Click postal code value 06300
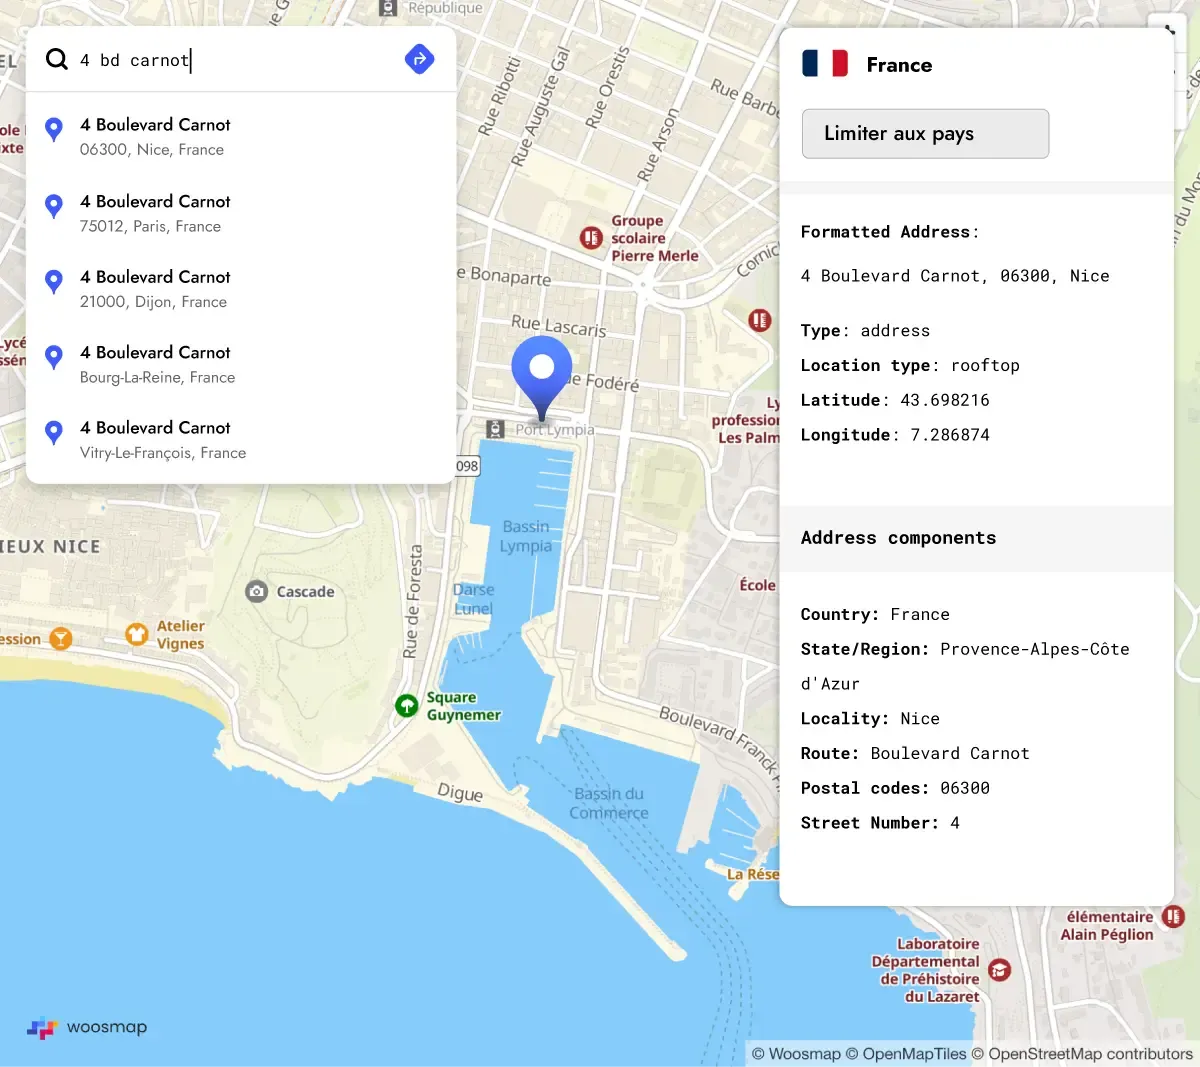This screenshot has width=1200, height=1067. [x=965, y=788]
